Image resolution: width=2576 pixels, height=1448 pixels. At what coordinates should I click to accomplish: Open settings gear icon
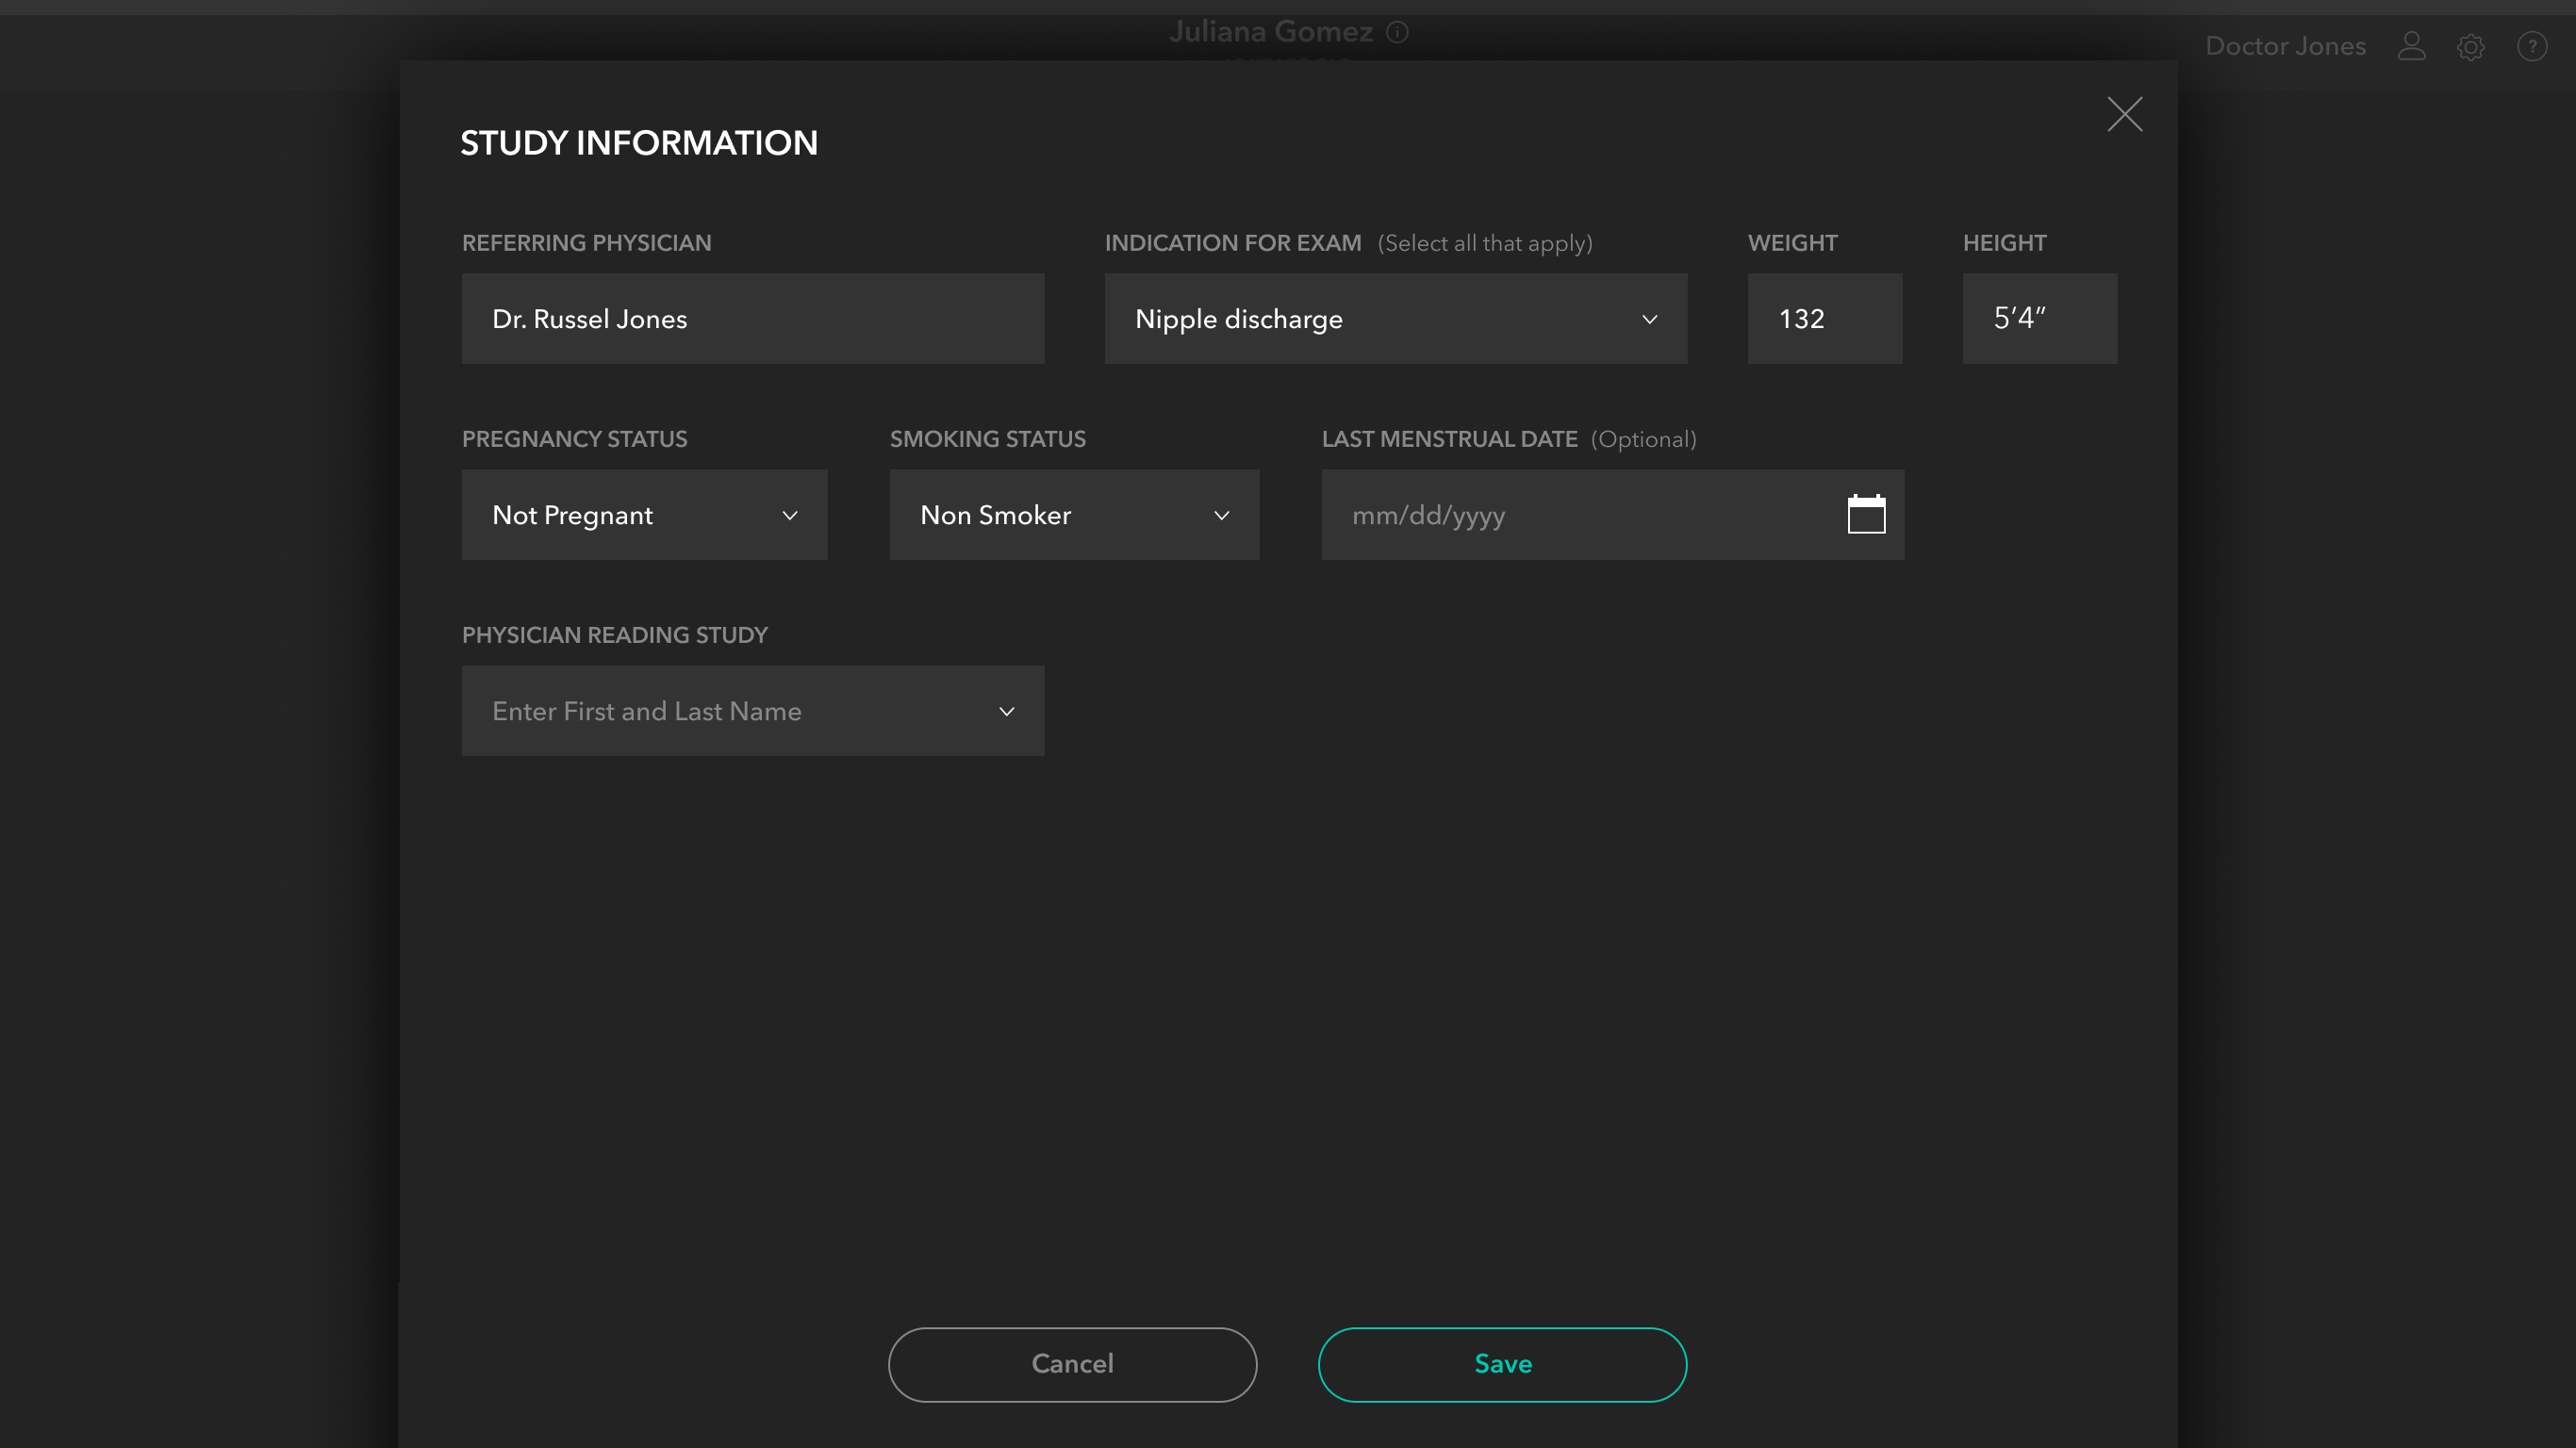pyautogui.click(x=2471, y=46)
